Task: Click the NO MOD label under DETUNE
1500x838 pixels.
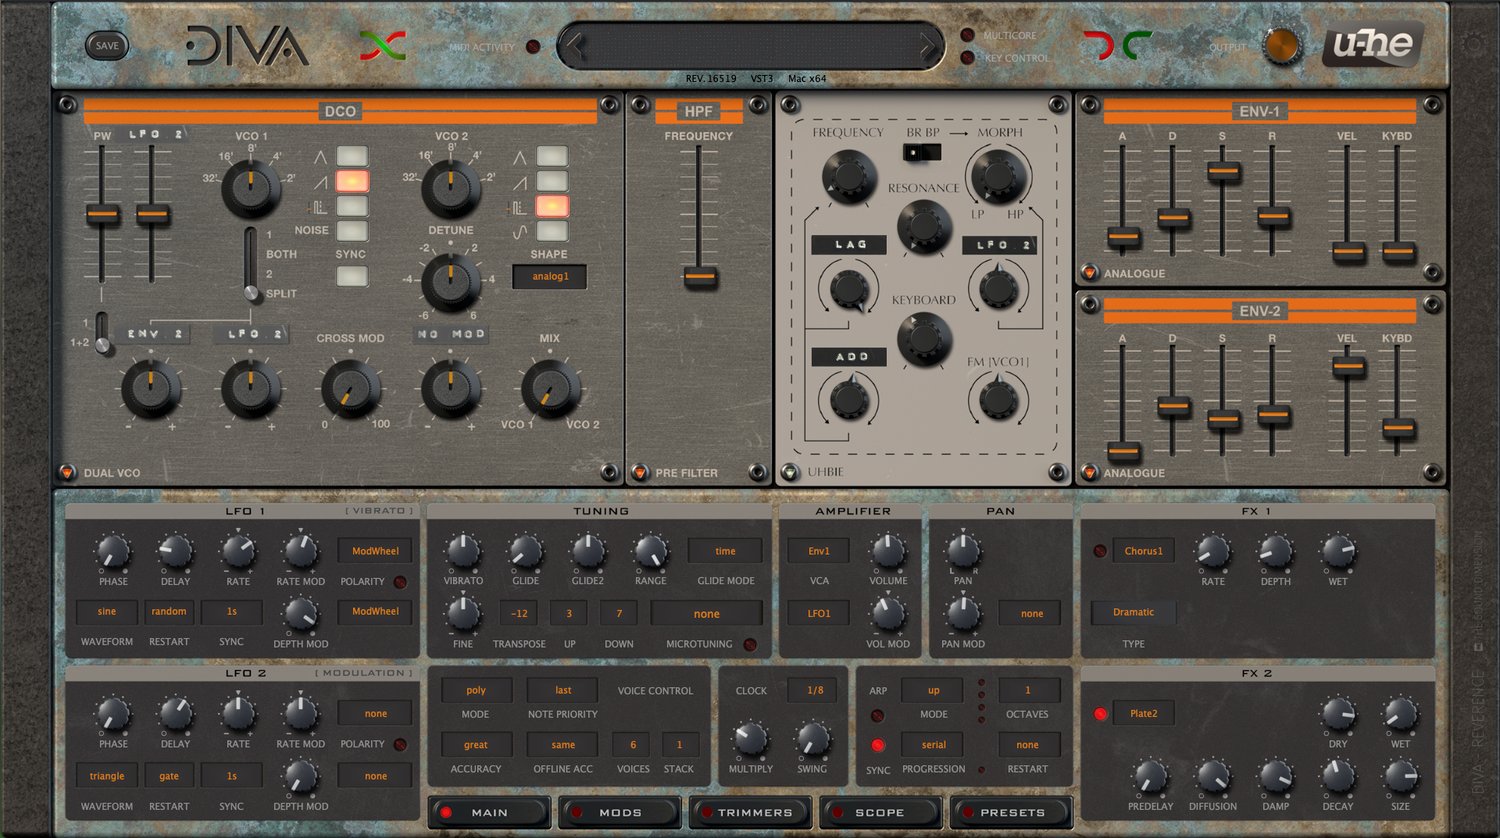Action: coord(451,334)
